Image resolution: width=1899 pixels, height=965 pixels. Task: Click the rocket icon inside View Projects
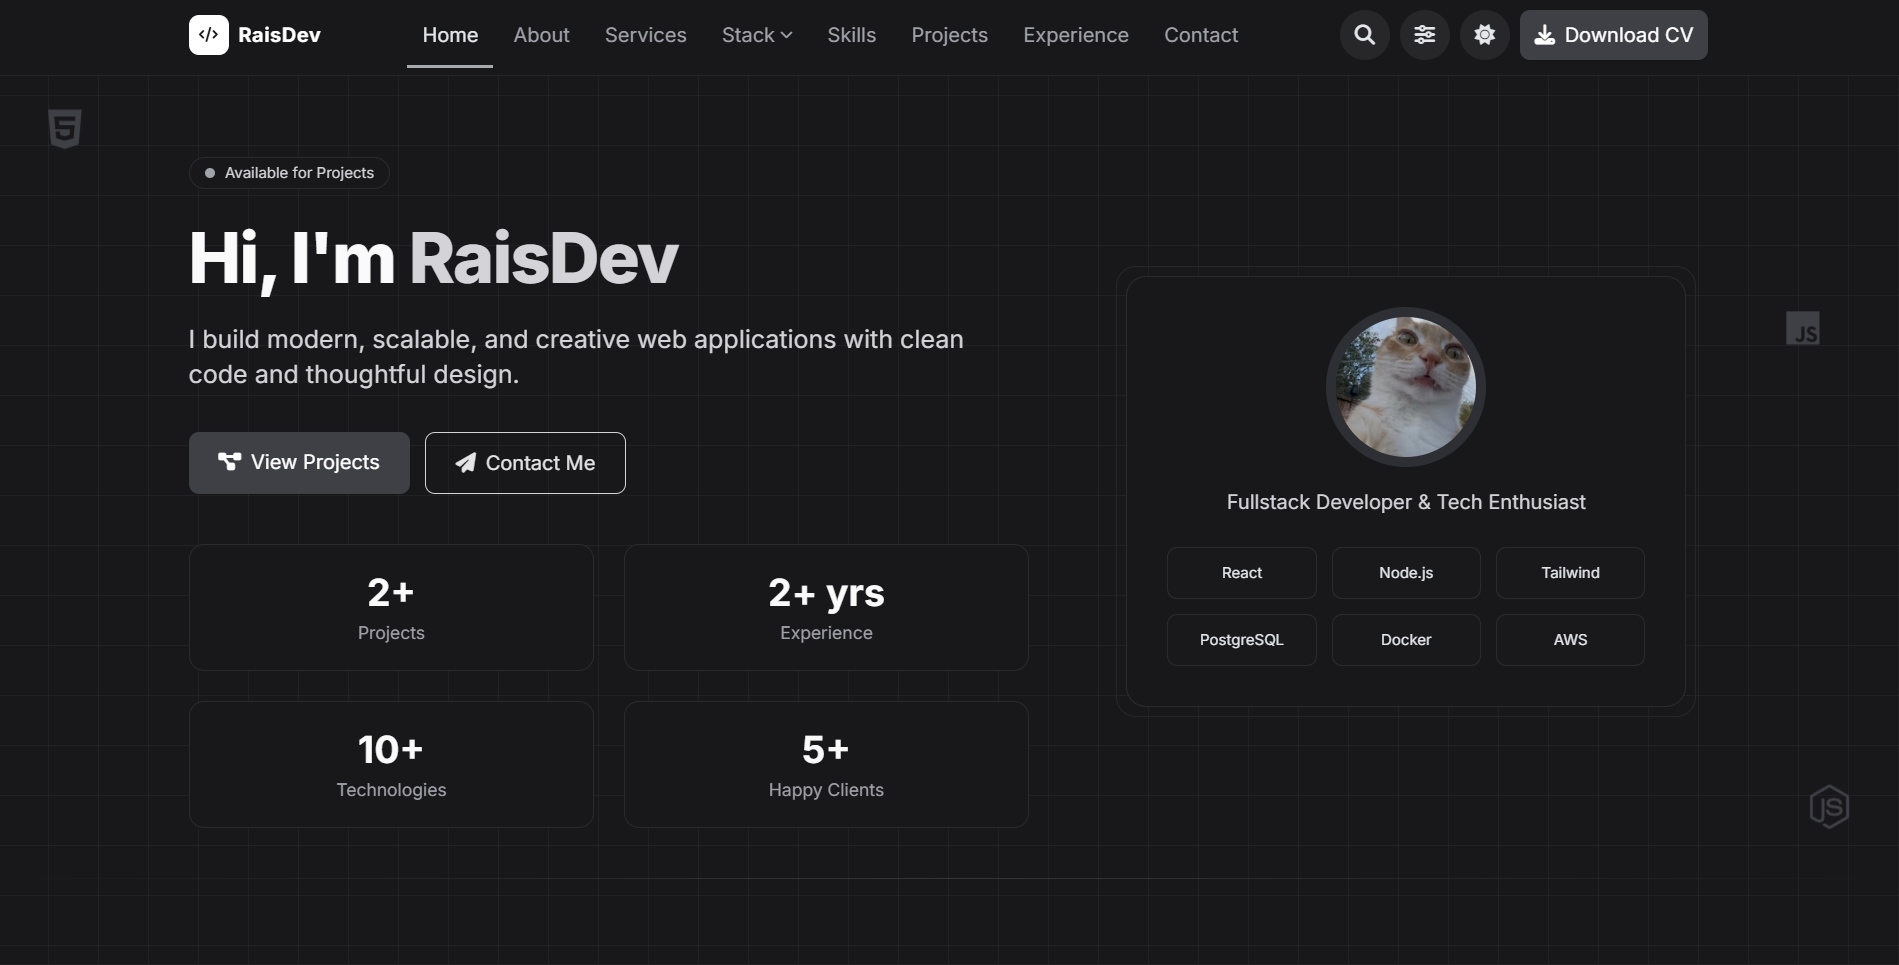click(227, 462)
